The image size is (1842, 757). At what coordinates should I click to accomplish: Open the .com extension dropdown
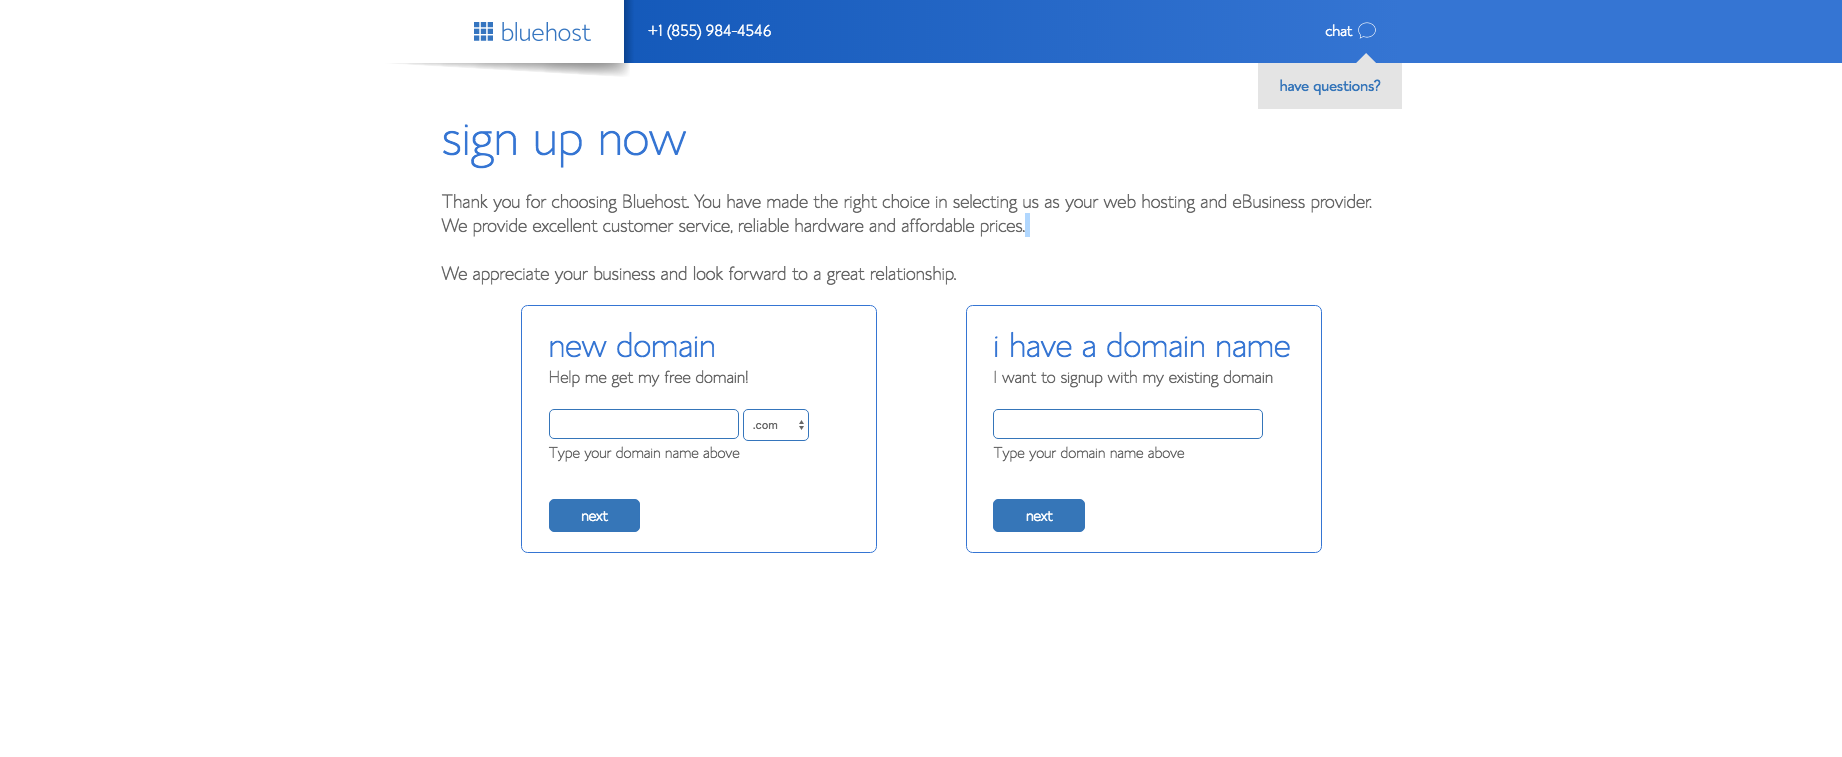(776, 425)
